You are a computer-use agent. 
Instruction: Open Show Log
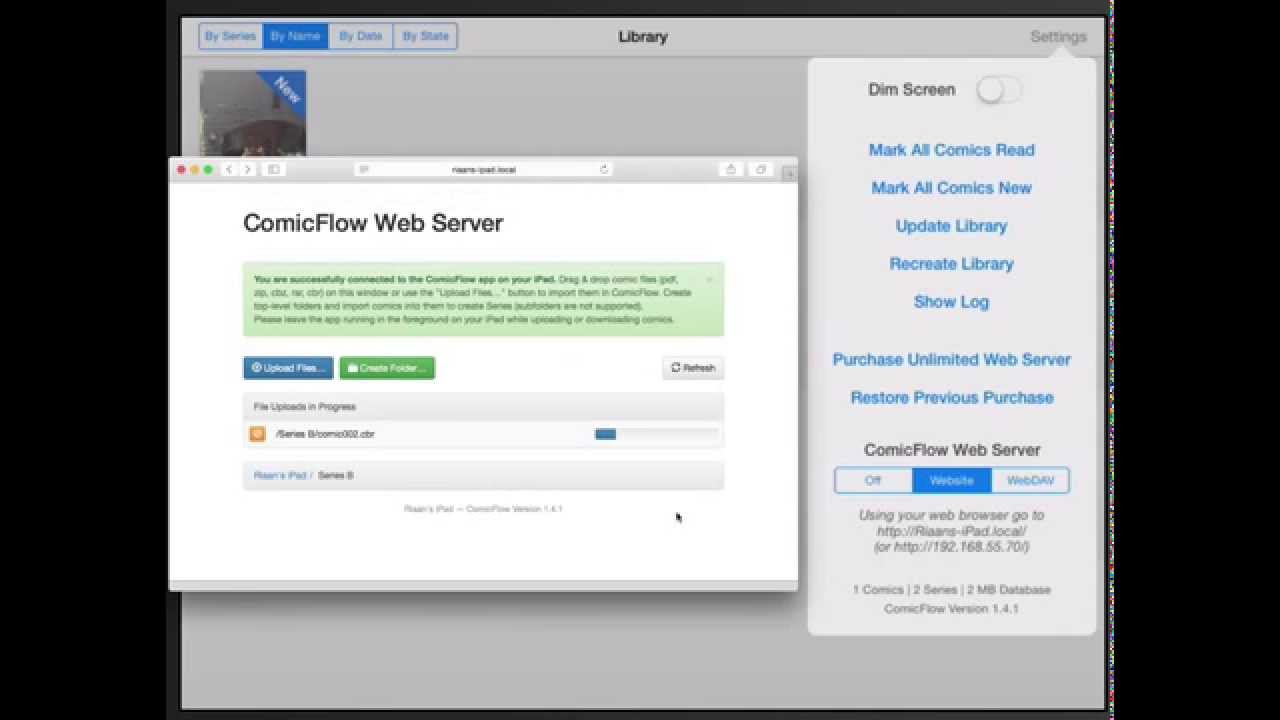coord(952,302)
